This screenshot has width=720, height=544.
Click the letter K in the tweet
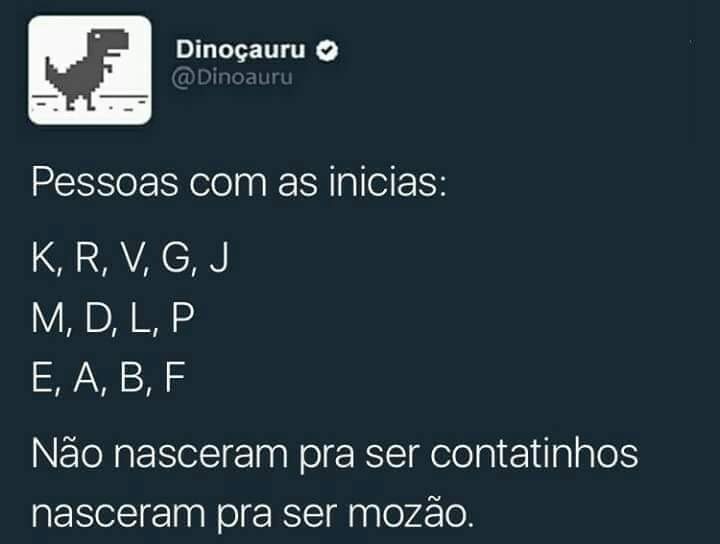coord(43,257)
